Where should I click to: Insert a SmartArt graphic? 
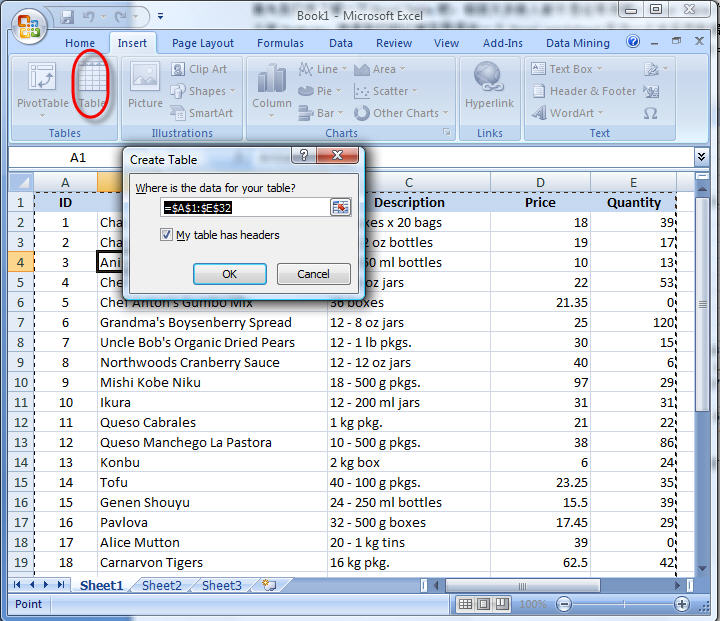click(201, 113)
